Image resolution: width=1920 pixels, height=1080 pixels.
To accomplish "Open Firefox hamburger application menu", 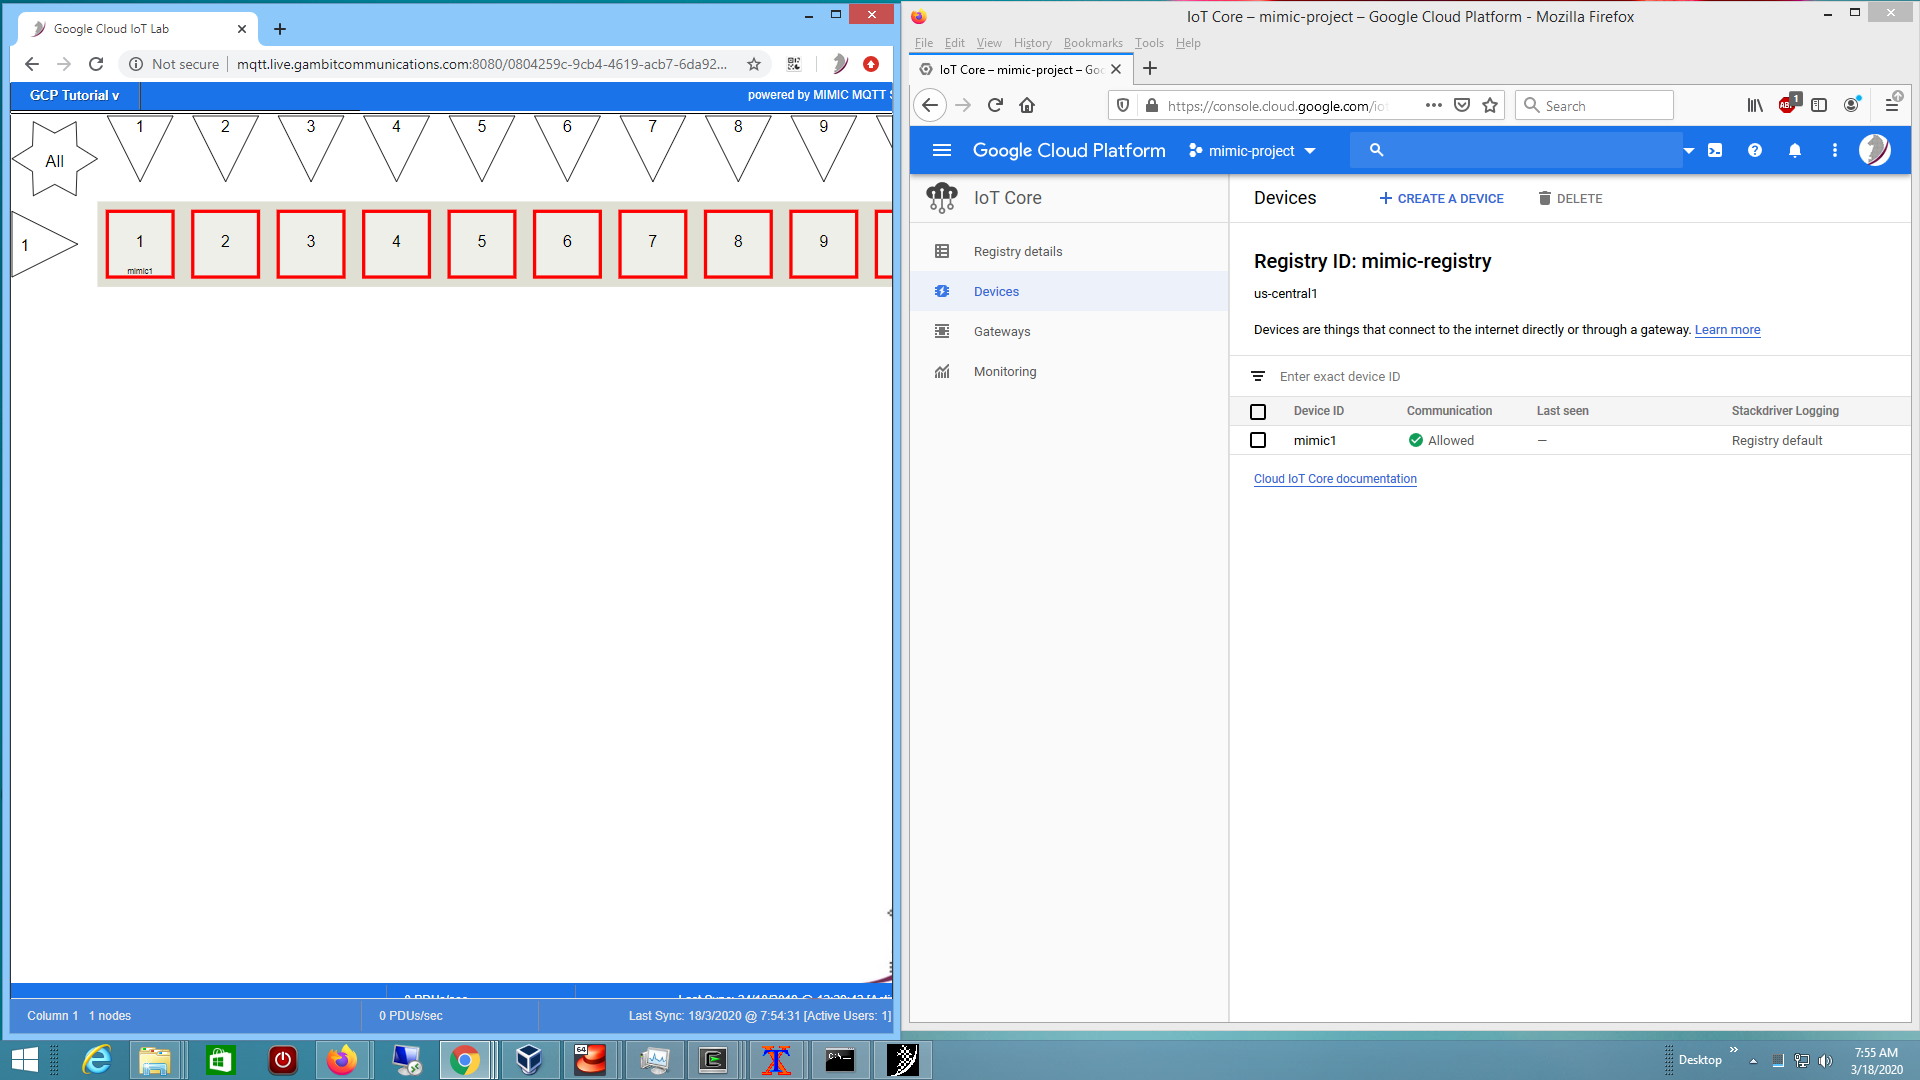I will pyautogui.click(x=1892, y=104).
